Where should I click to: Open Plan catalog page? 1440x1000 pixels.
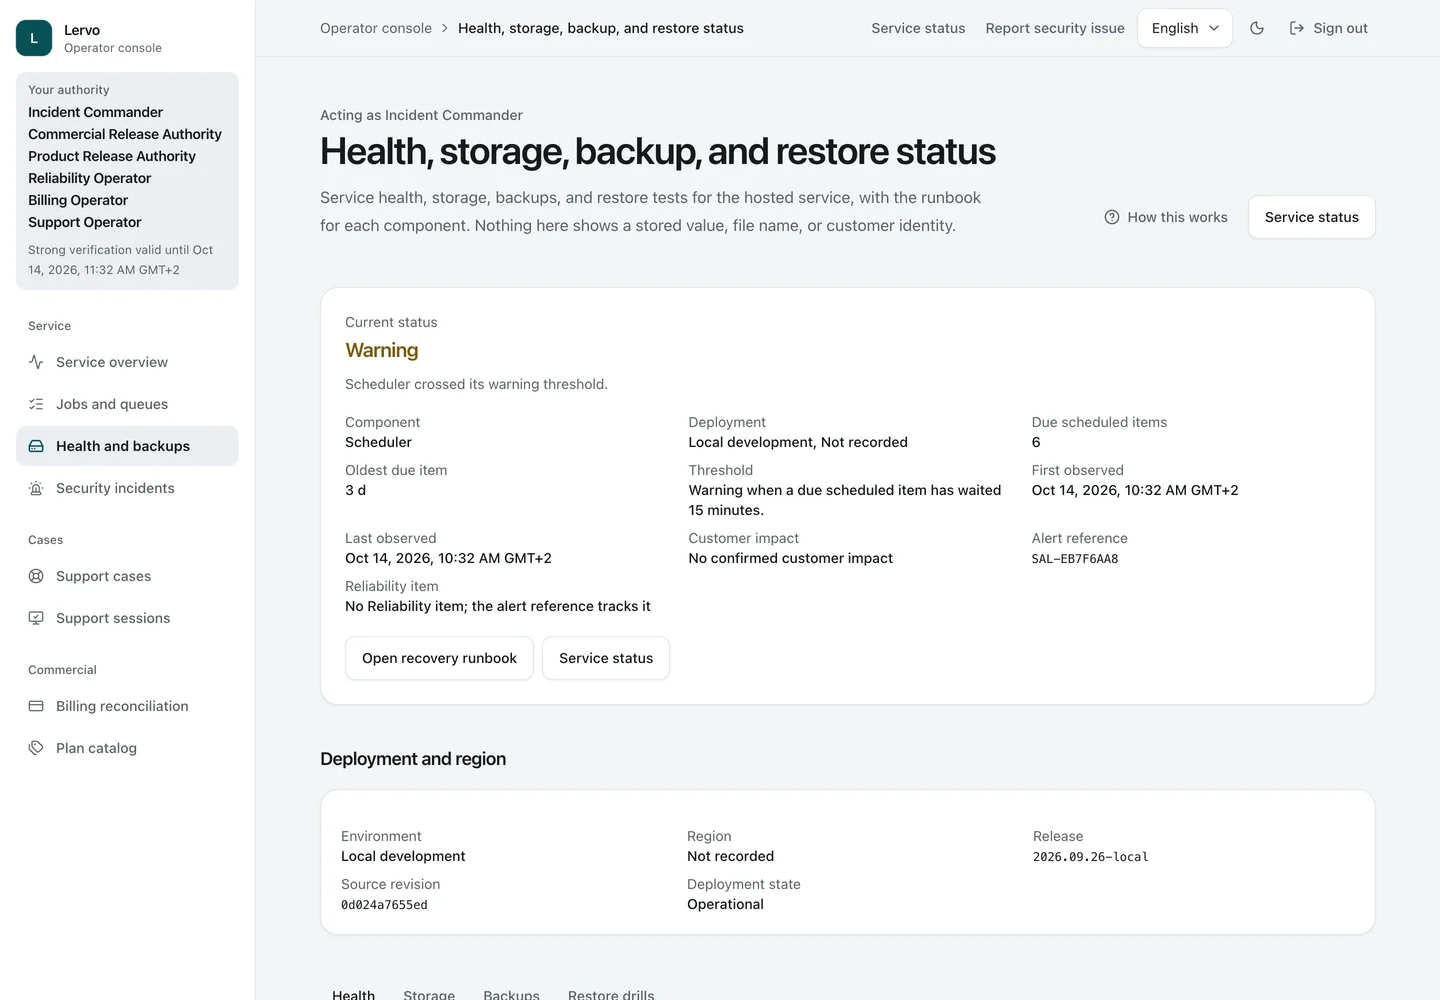[x=127, y=748]
